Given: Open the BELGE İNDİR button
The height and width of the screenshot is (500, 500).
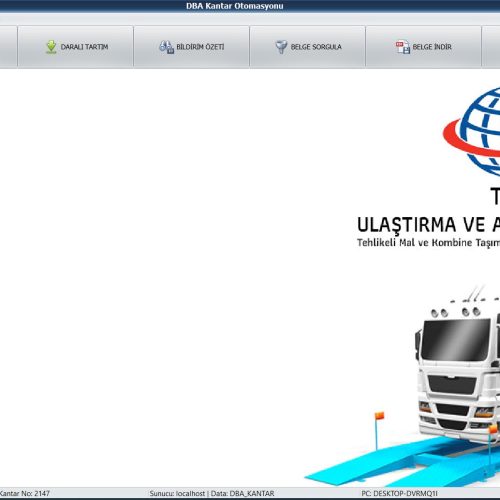Looking at the screenshot, I should [x=423, y=47].
